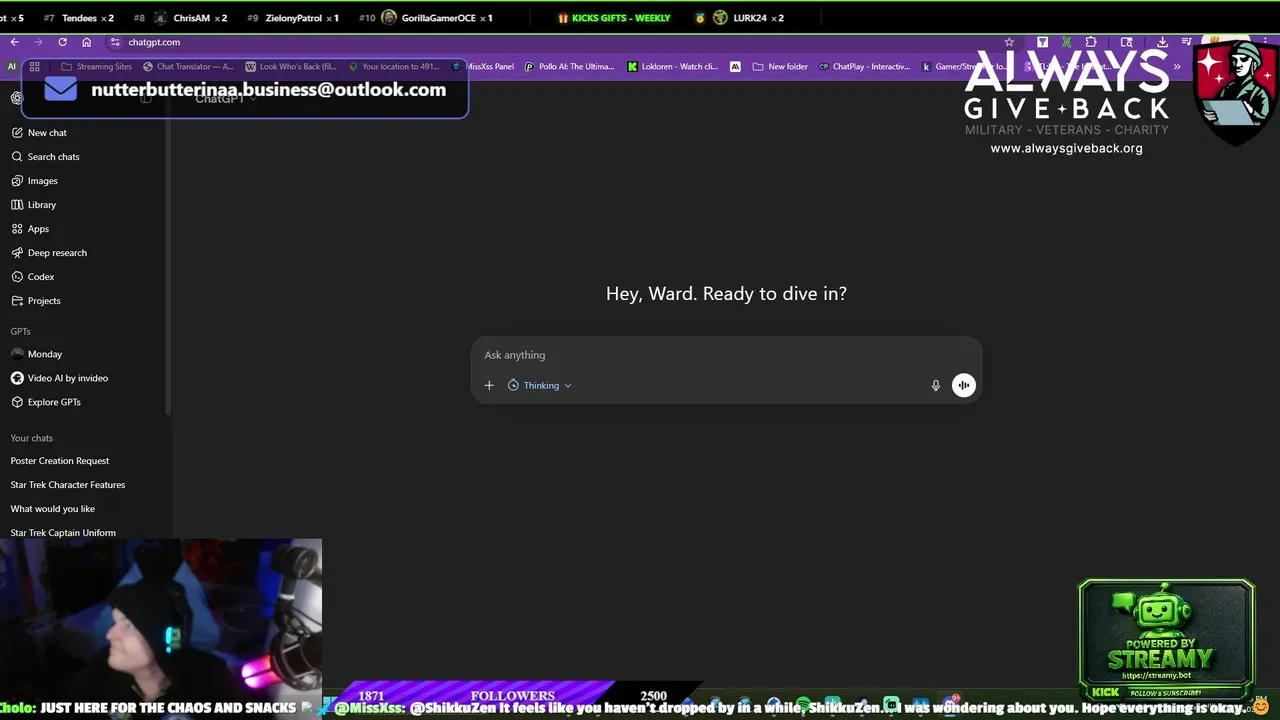Open the Your location to 491 bookmark
The image size is (1280, 720).
[394, 67]
